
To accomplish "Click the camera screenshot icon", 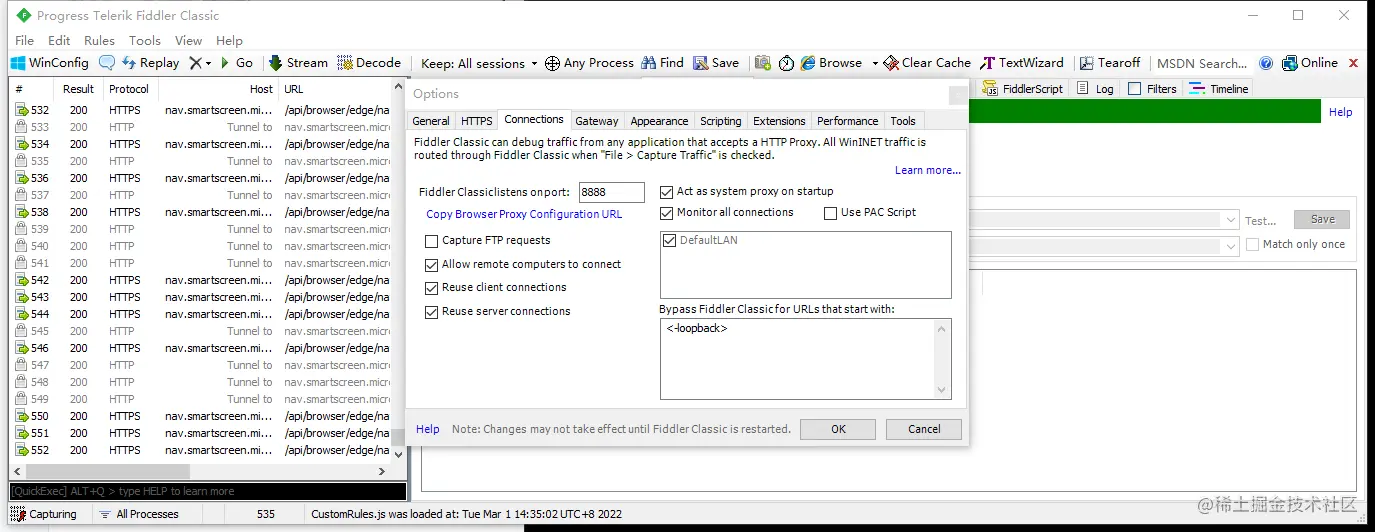I will [763, 62].
